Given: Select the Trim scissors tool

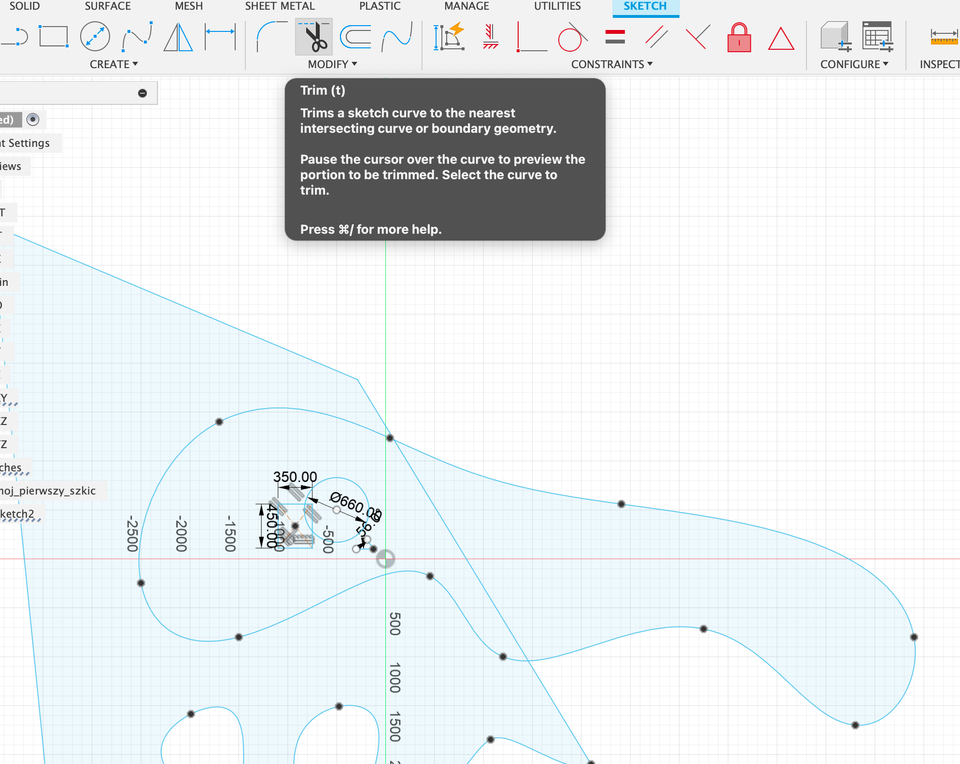Looking at the screenshot, I should (314, 38).
